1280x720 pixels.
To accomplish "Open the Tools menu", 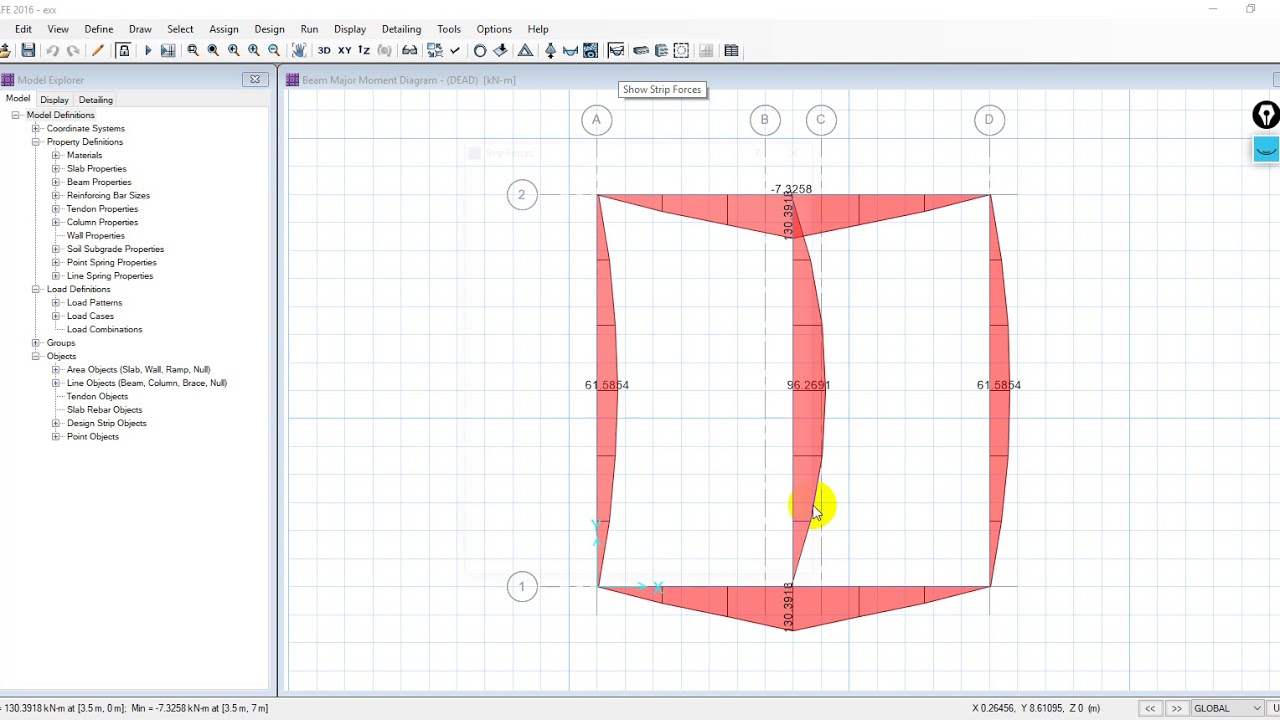I will pos(449,29).
